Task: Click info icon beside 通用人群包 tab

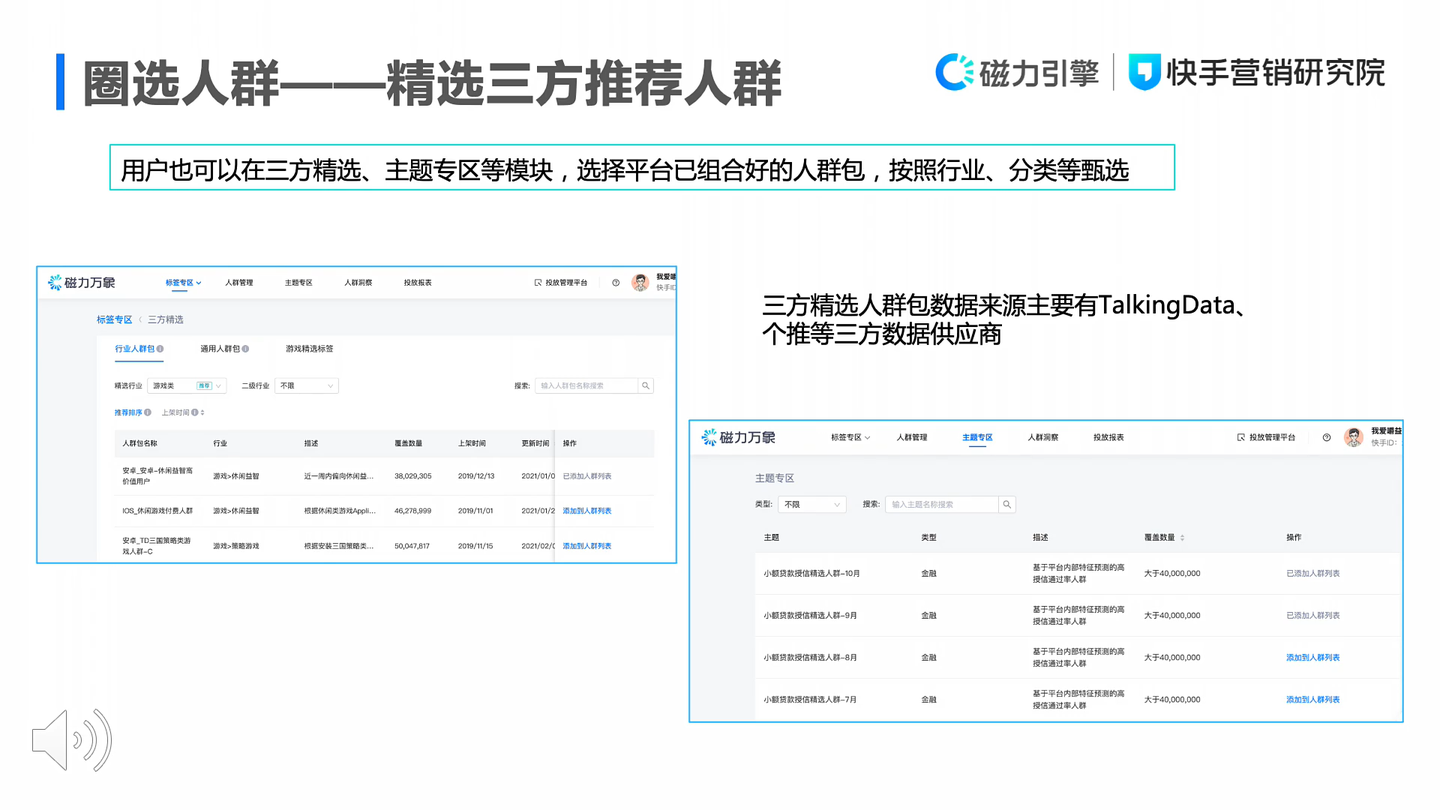Action: pos(245,349)
